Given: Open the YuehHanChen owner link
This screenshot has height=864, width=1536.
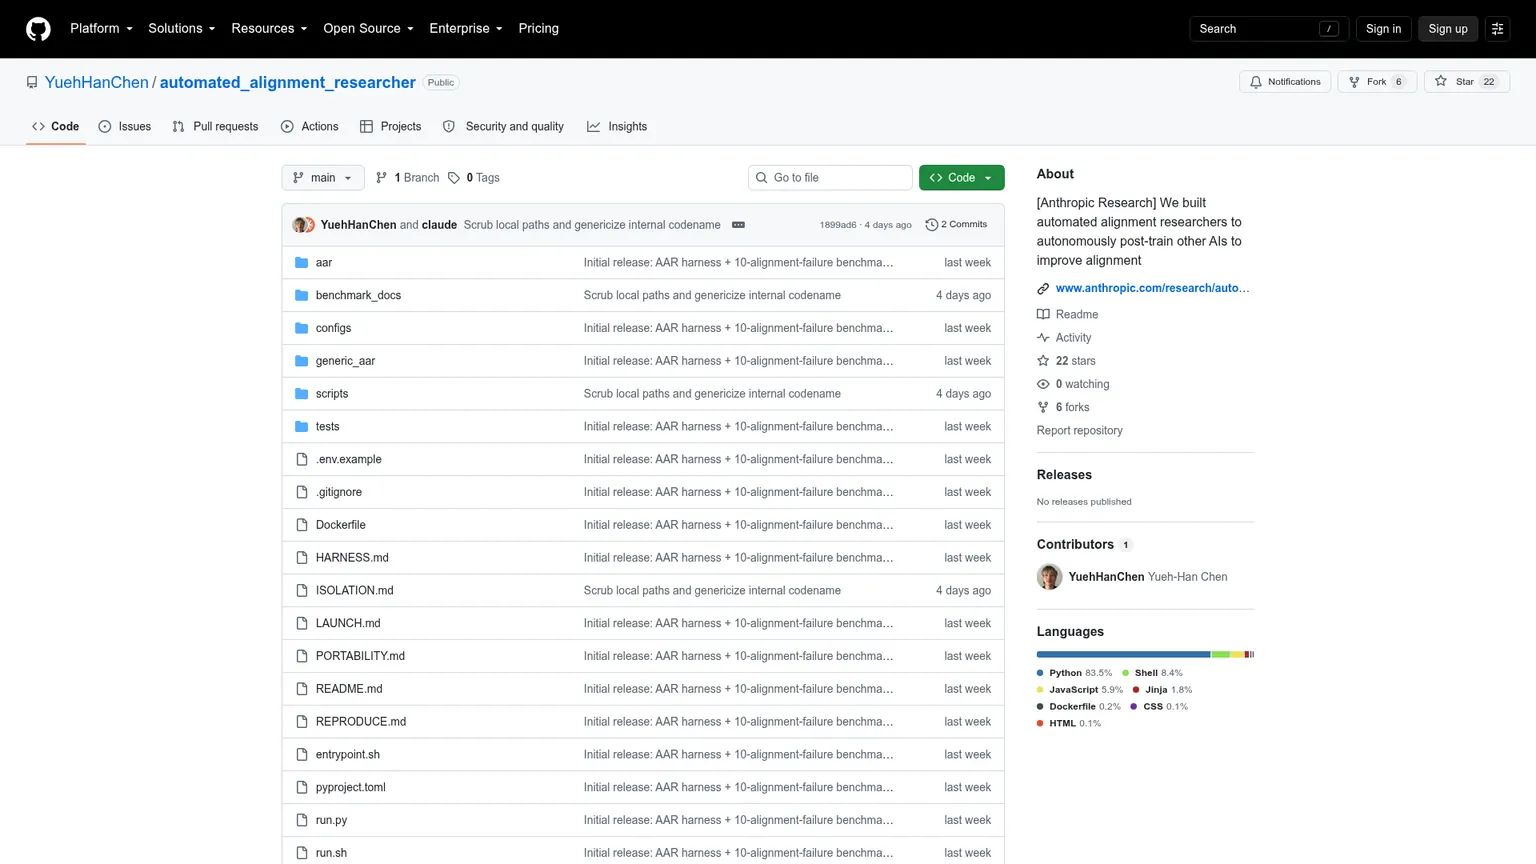Looking at the screenshot, I should tap(96, 83).
